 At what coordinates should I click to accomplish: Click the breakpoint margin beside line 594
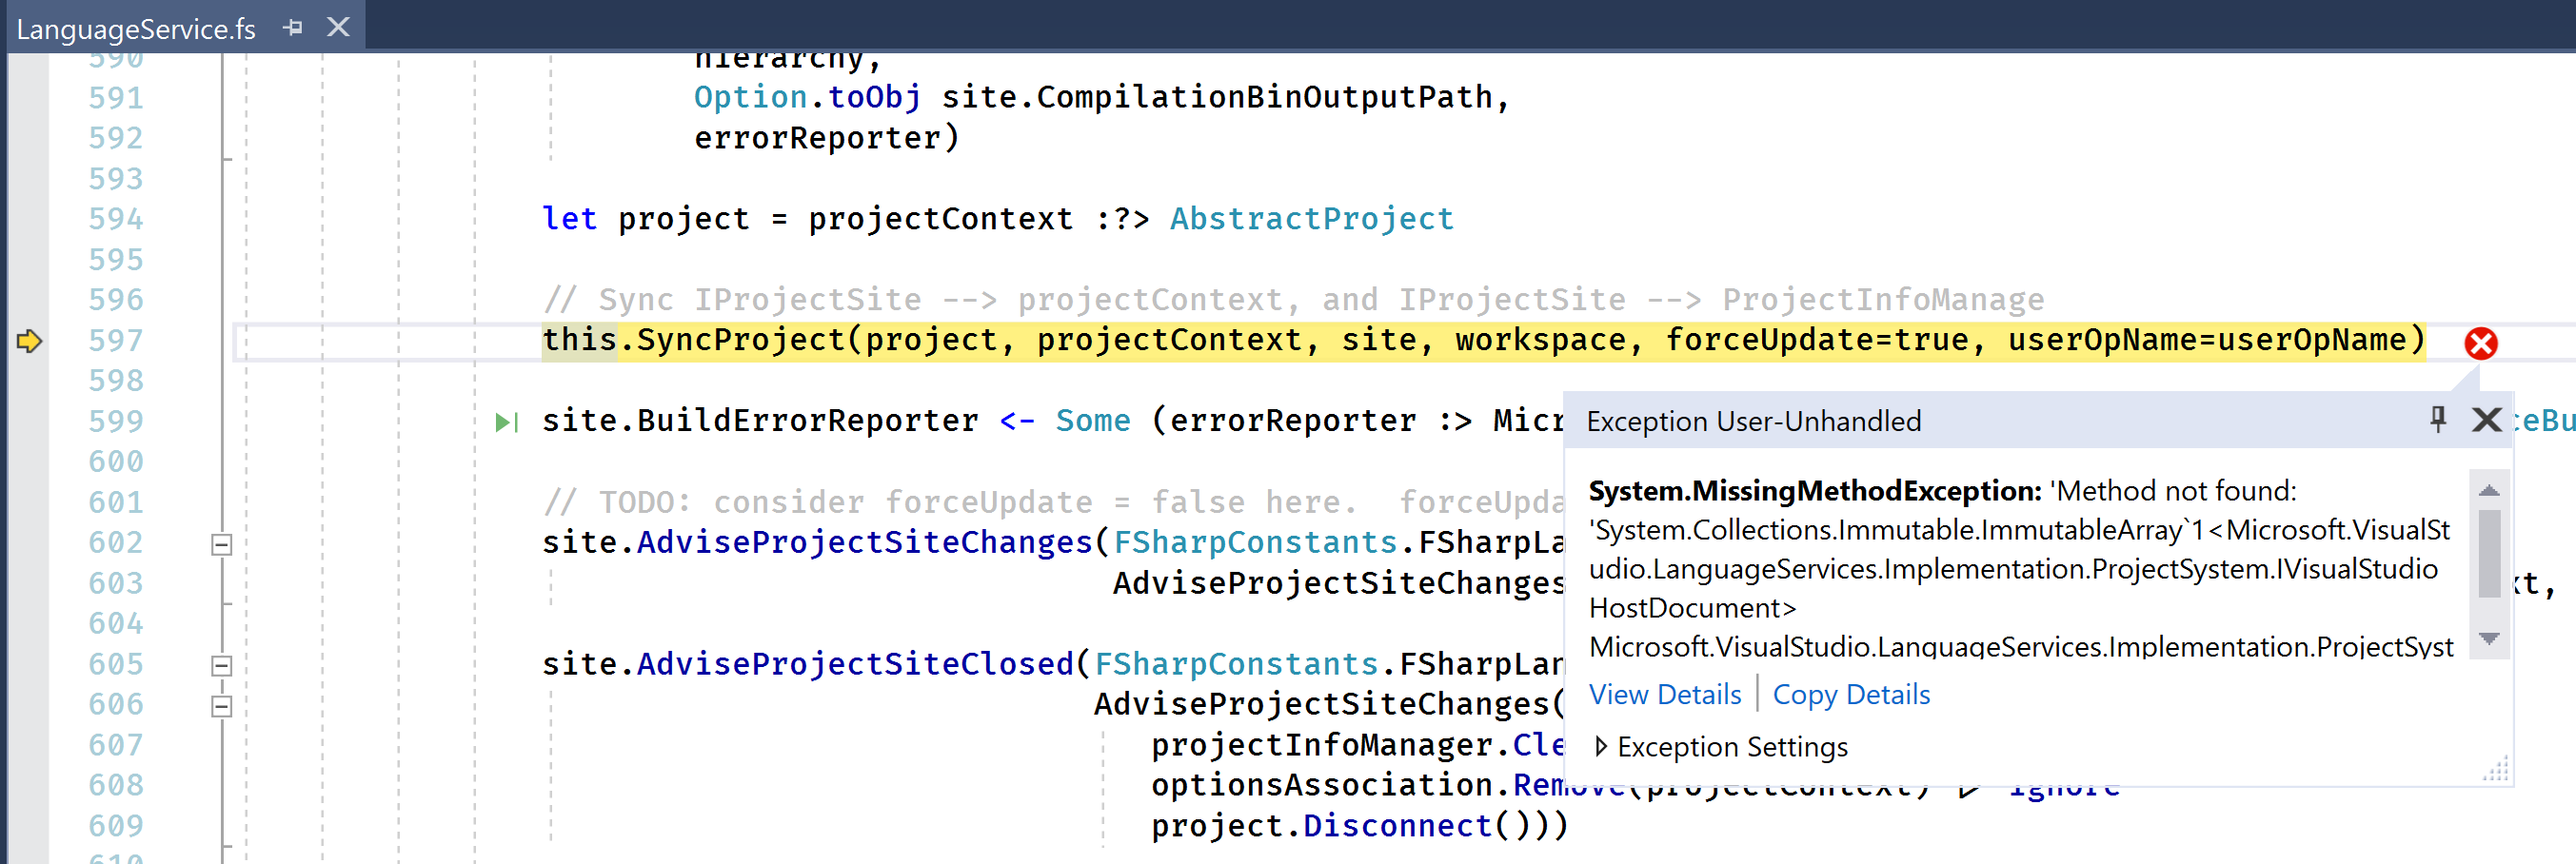click(x=30, y=218)
